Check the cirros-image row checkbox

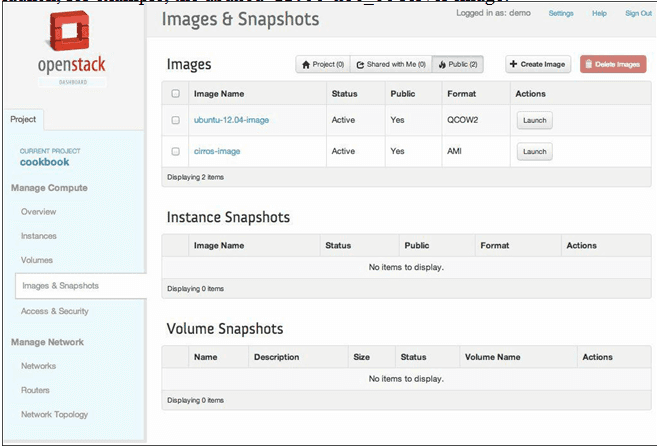tap(176, 151)
